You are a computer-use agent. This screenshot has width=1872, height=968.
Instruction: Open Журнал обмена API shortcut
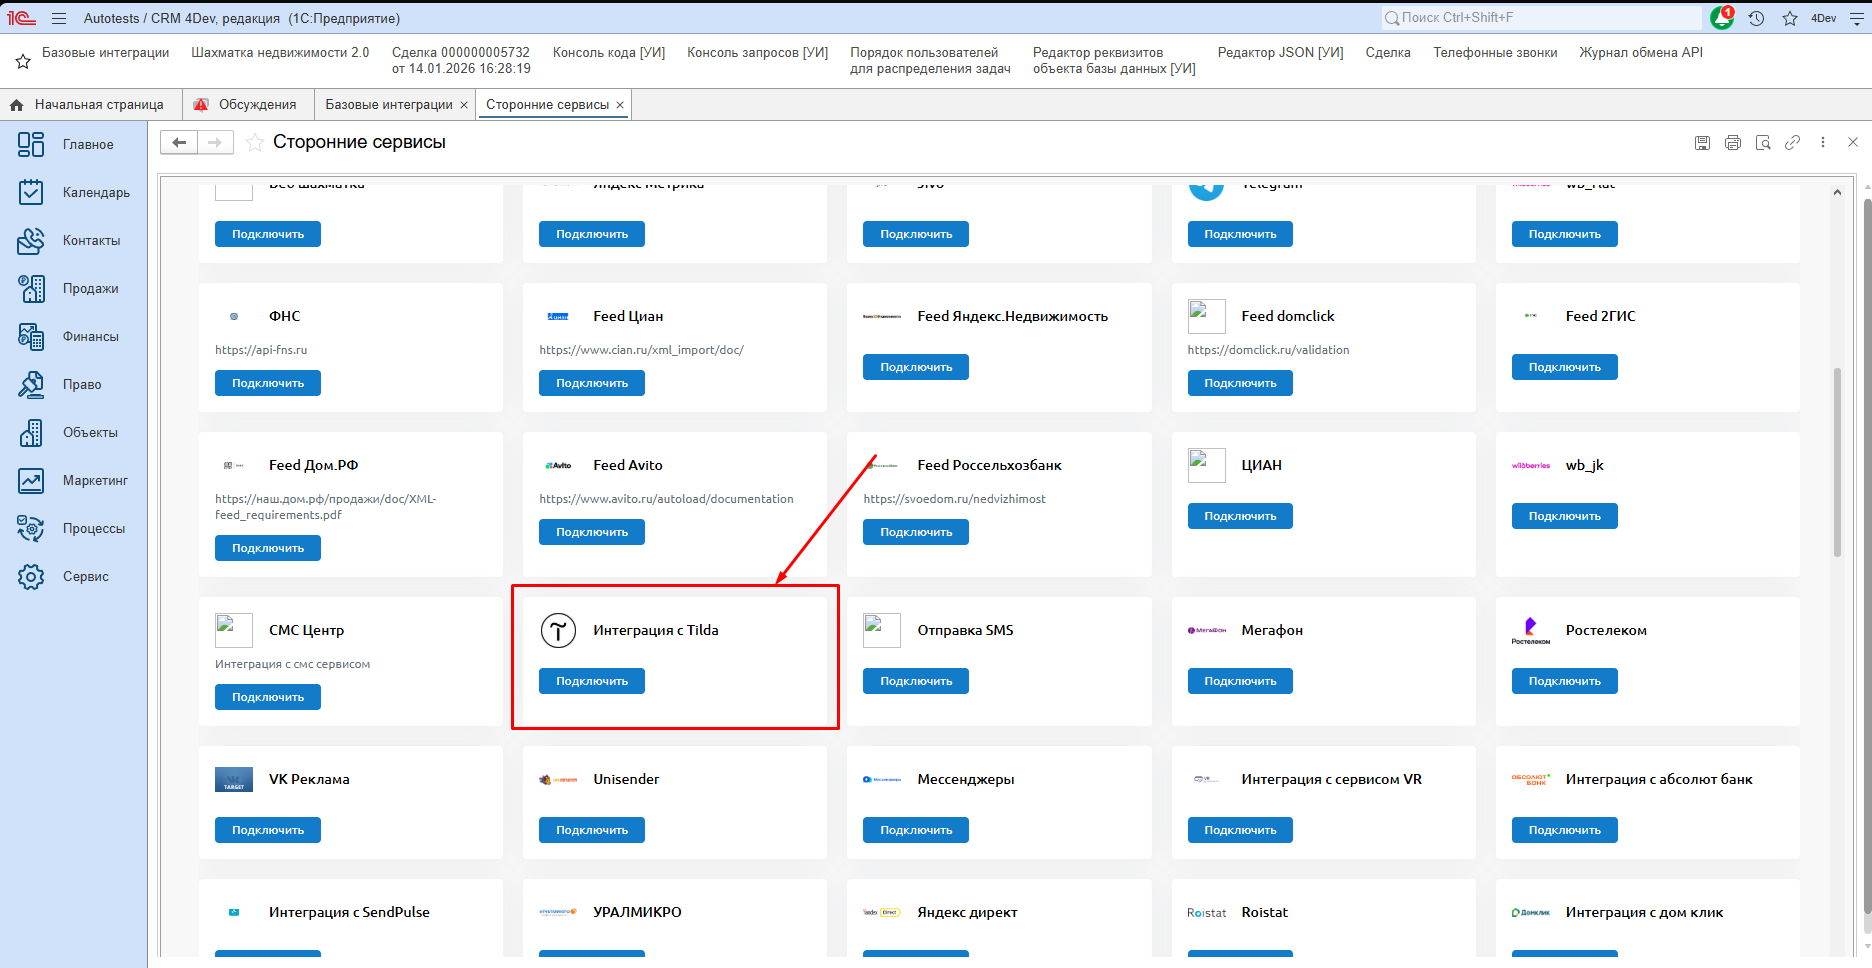pyautogui.click(x=1640, y=53)
